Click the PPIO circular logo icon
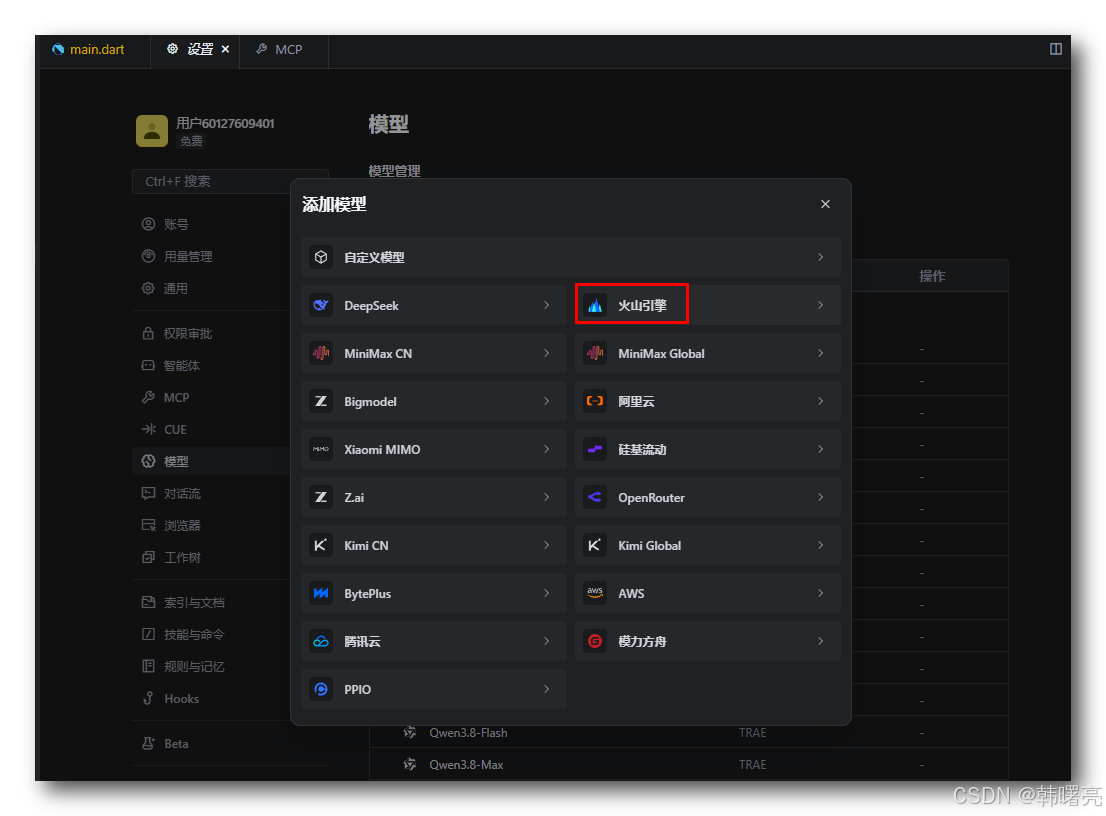 tap(321, 689)
